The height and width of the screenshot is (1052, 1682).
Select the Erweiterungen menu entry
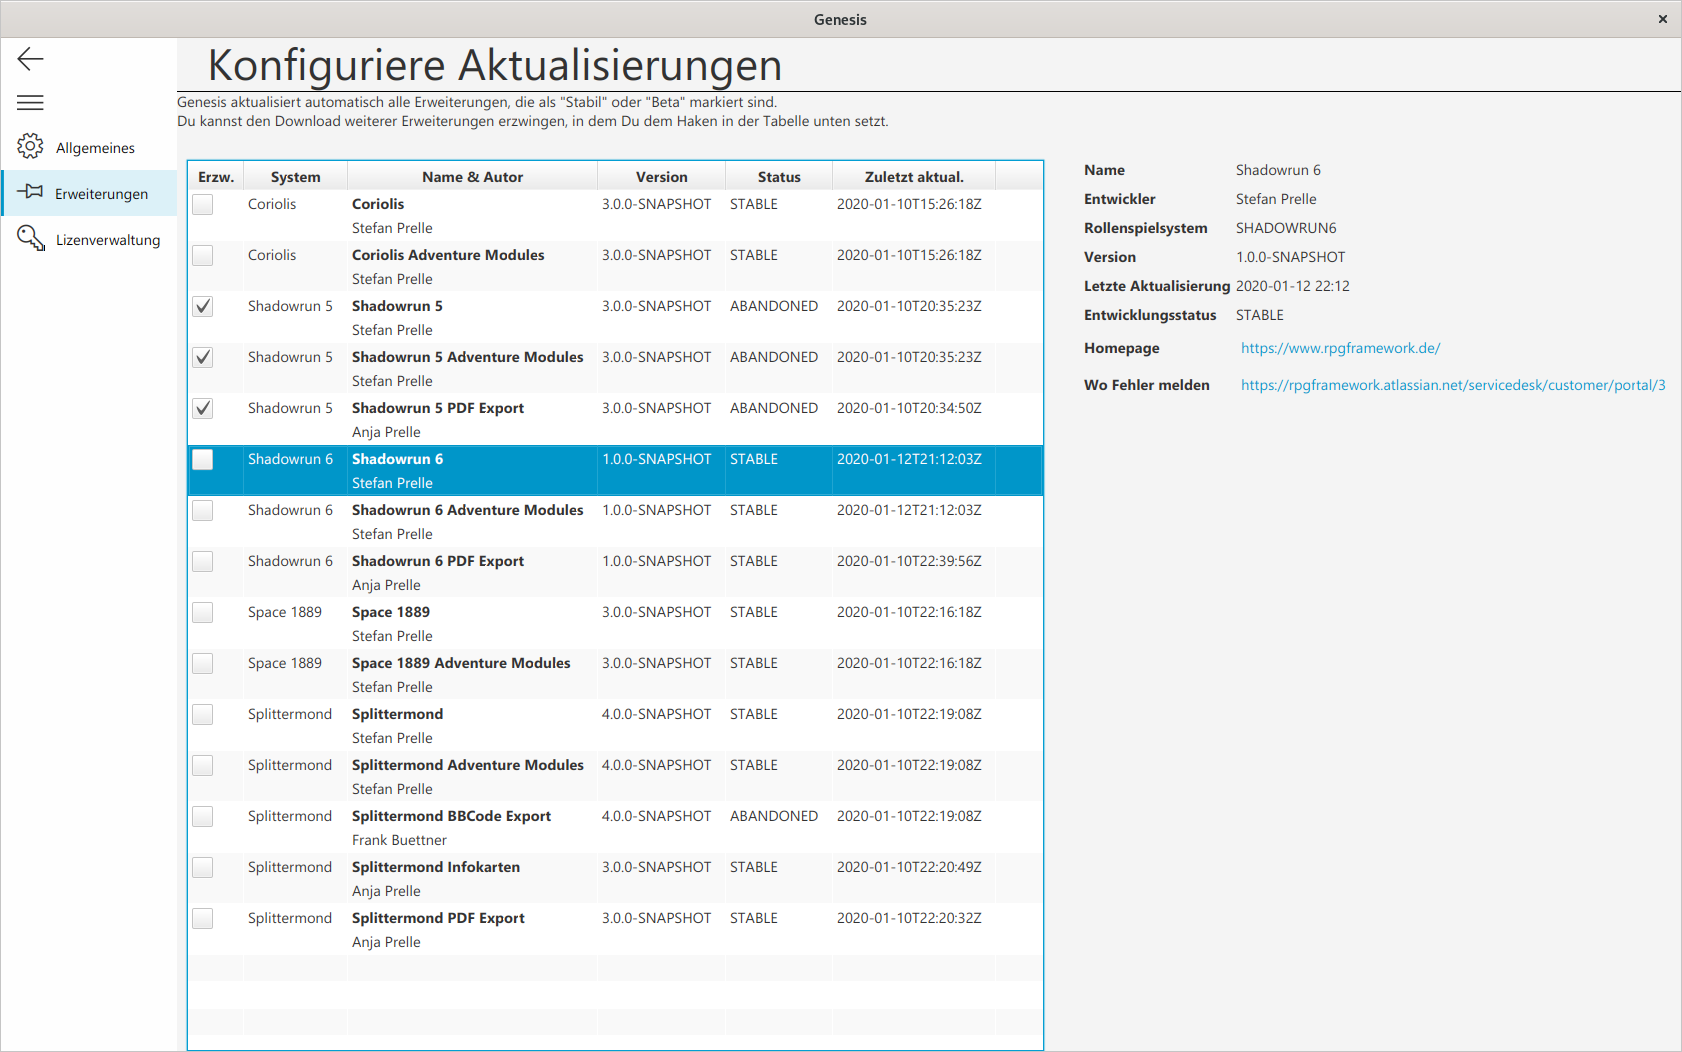click(x=89, y=193)
